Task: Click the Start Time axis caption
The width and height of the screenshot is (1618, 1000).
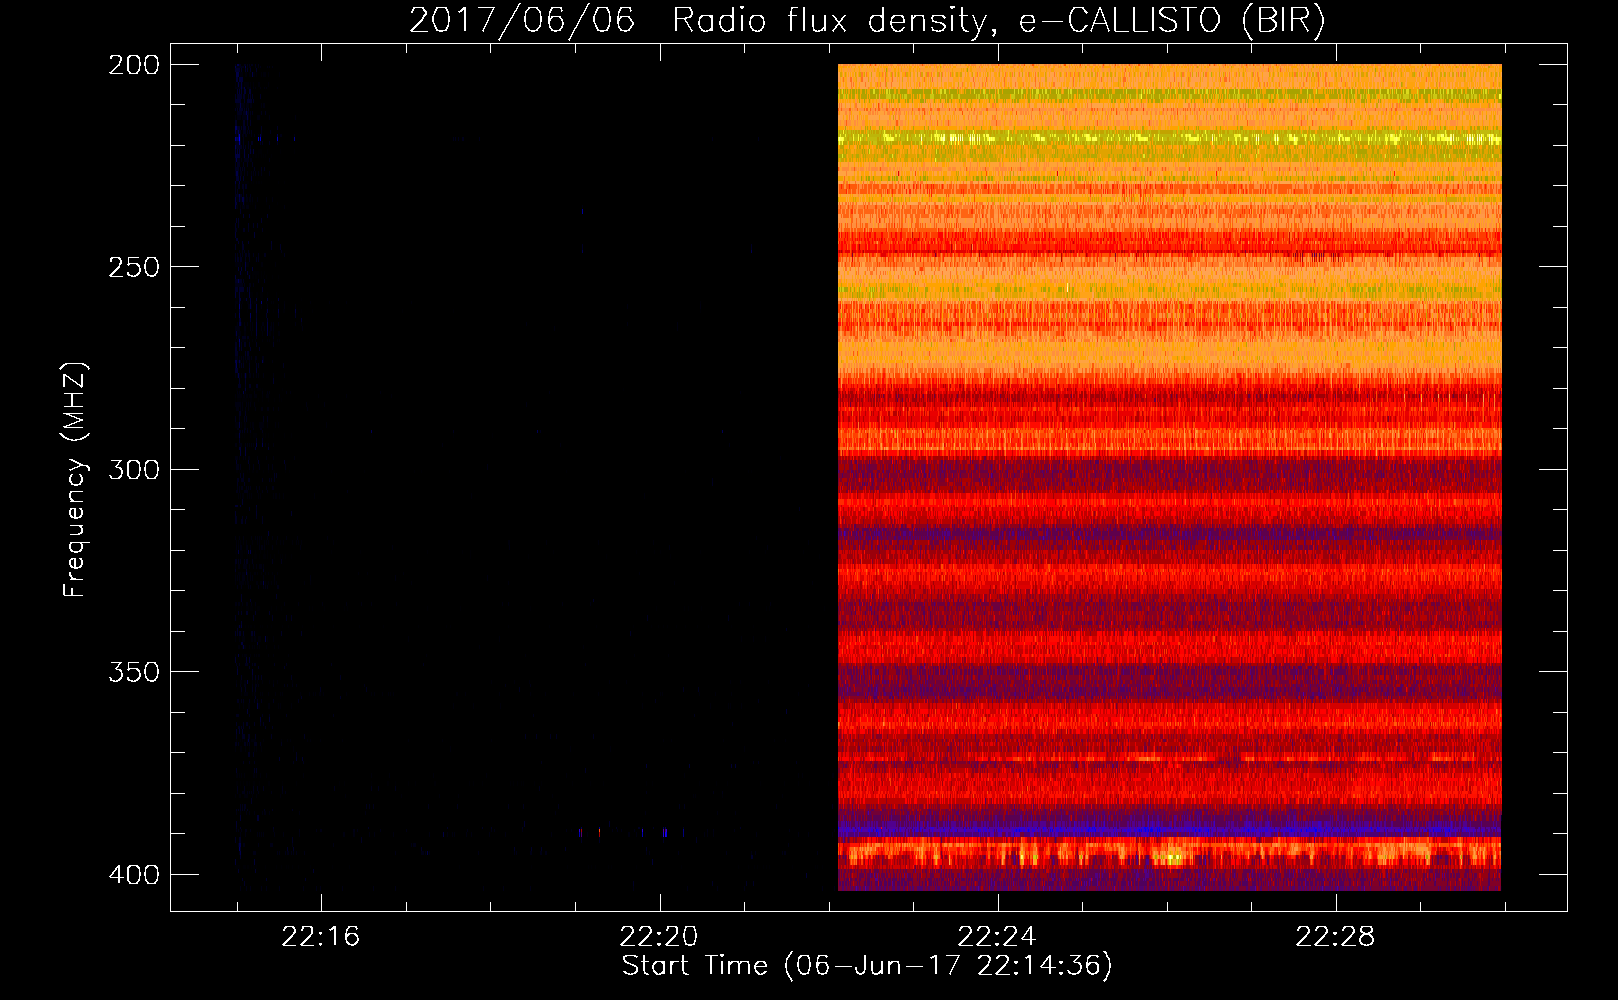Action: click(x=867, y=966)
